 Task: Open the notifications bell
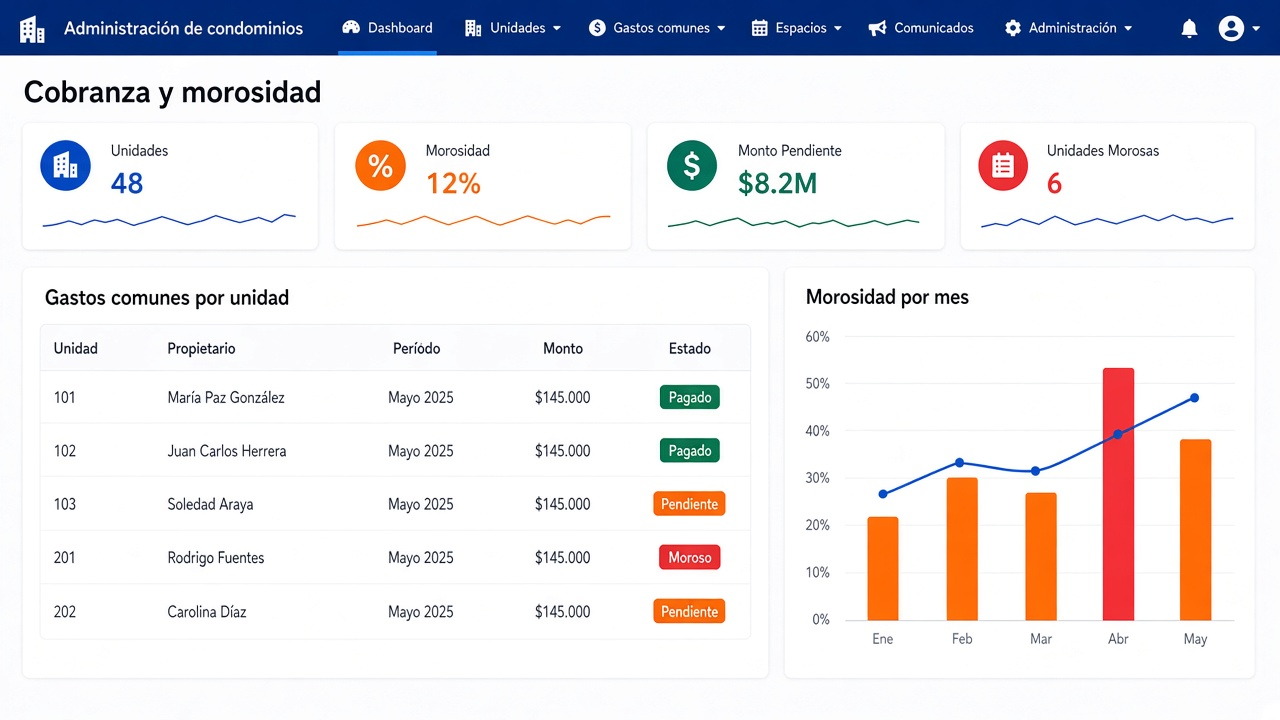(x=1189, y=28)
